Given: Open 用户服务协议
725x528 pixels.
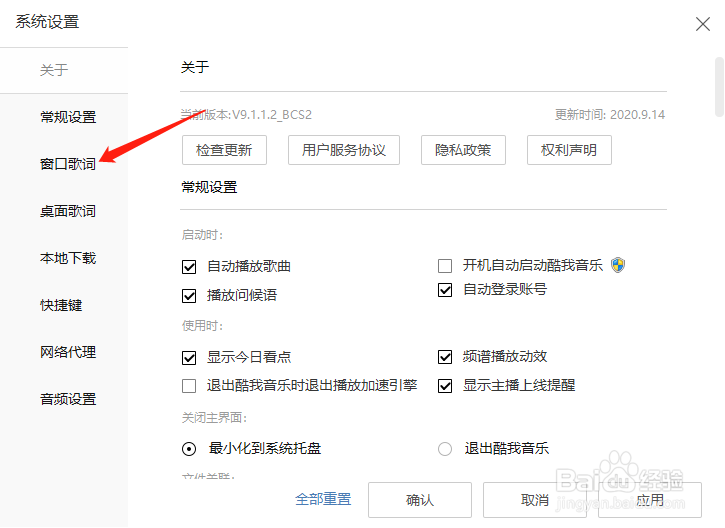Looking at the screenshot, I should [344, 150].
